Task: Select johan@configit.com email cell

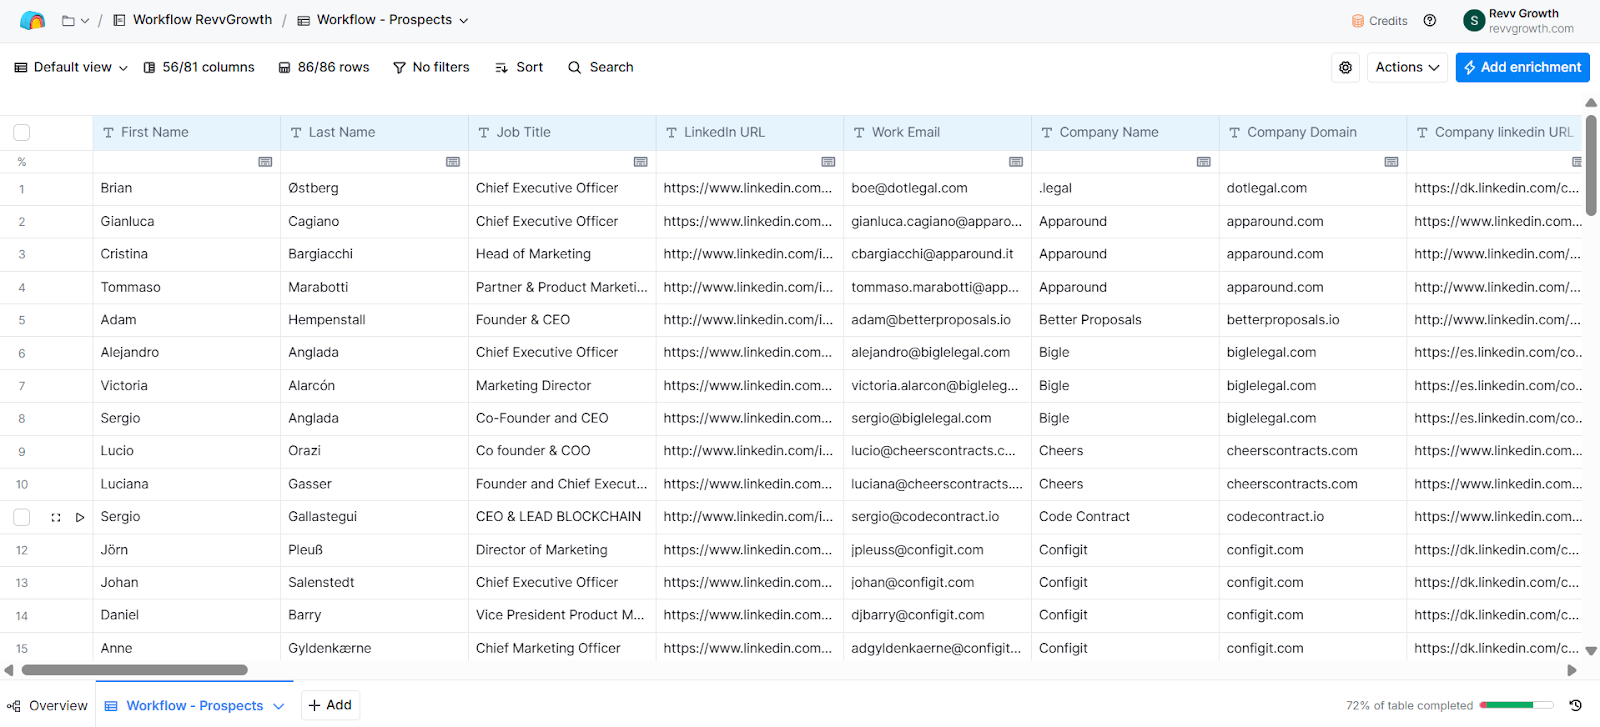Action: click(x=937, y=582)
